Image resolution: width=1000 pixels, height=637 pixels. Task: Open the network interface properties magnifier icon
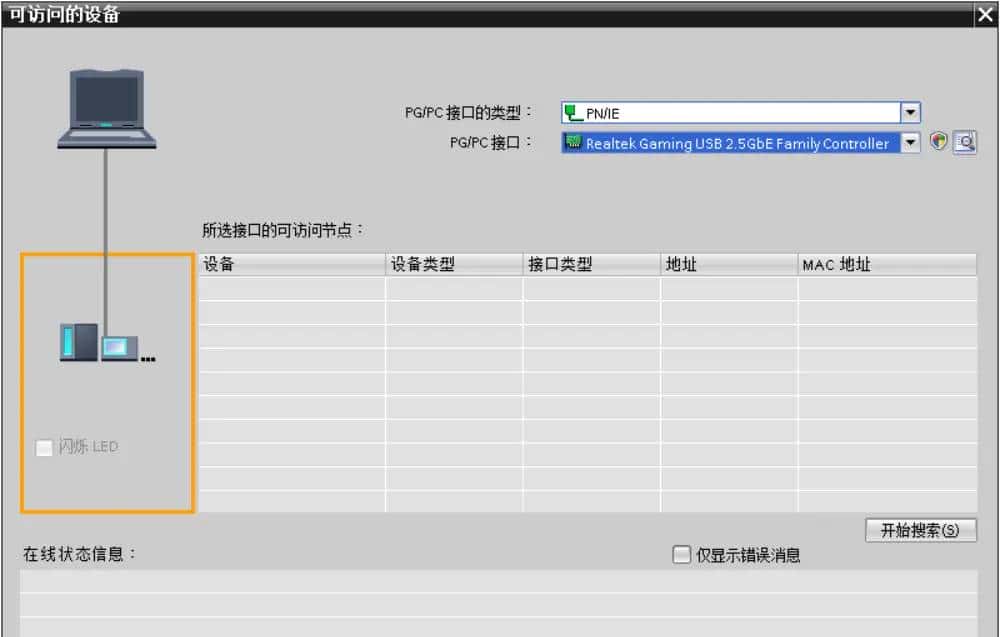coord(963,142)
